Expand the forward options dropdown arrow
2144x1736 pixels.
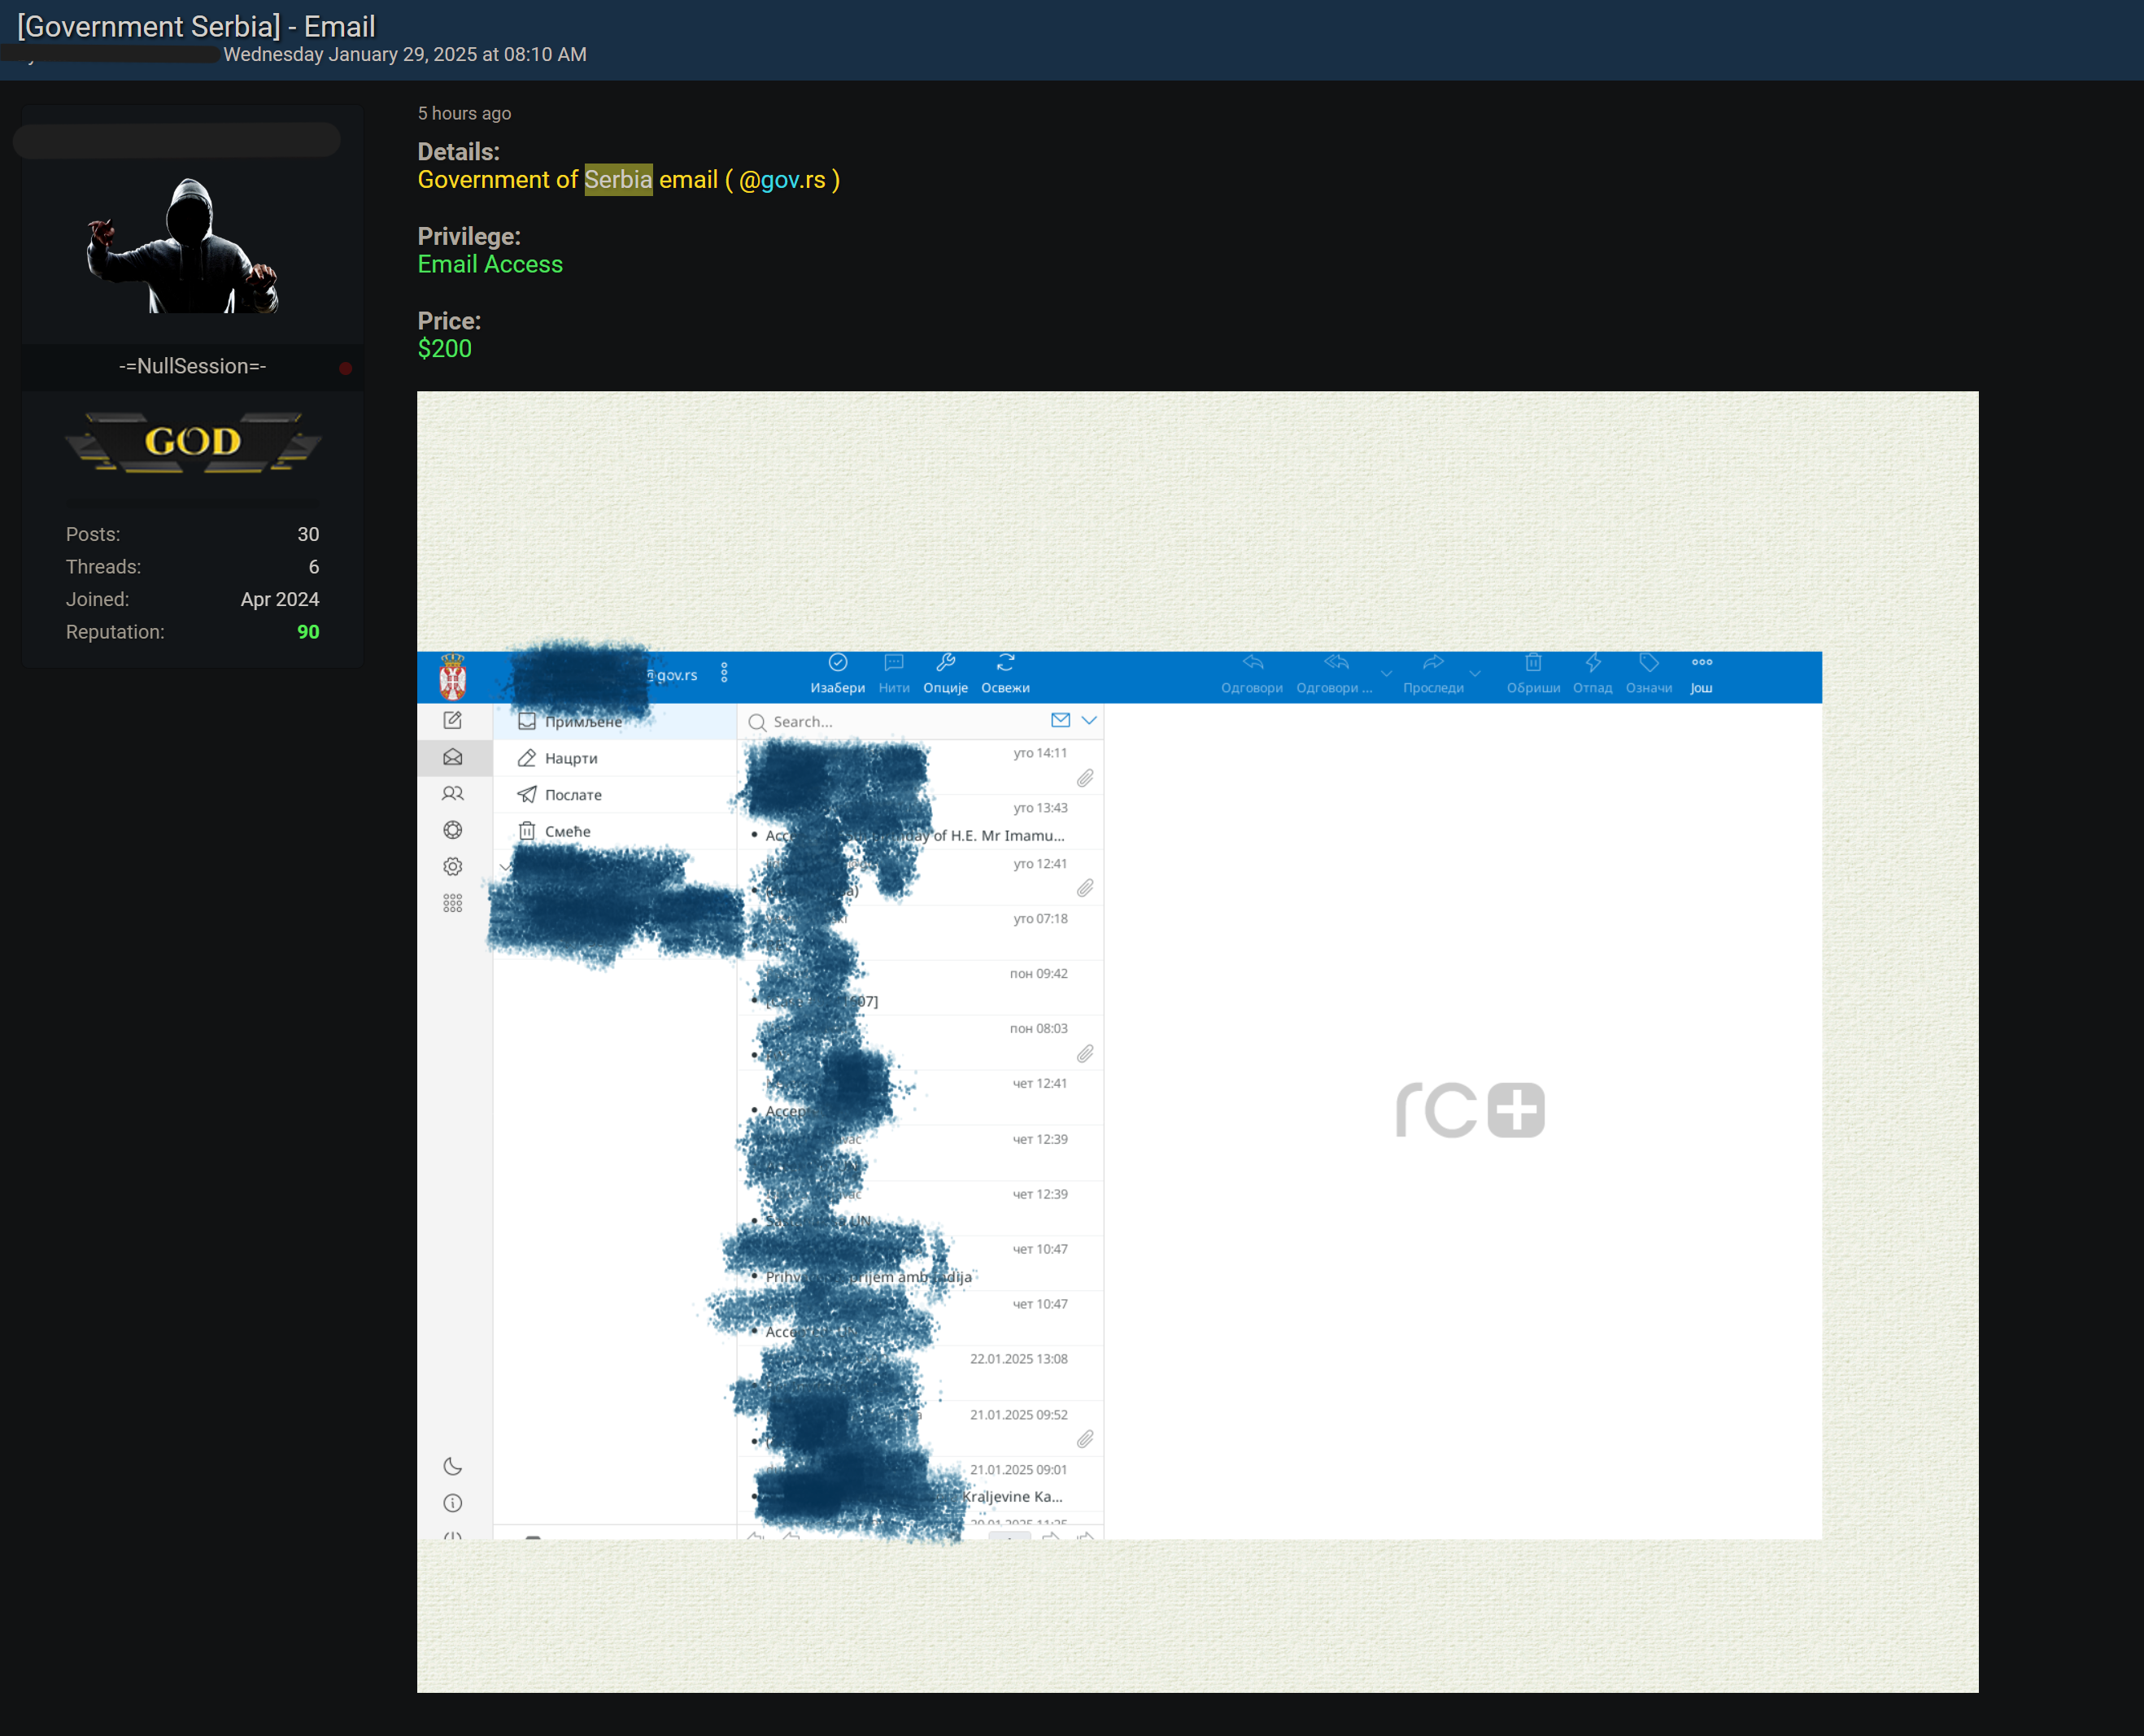click(x=1475, y=674)
